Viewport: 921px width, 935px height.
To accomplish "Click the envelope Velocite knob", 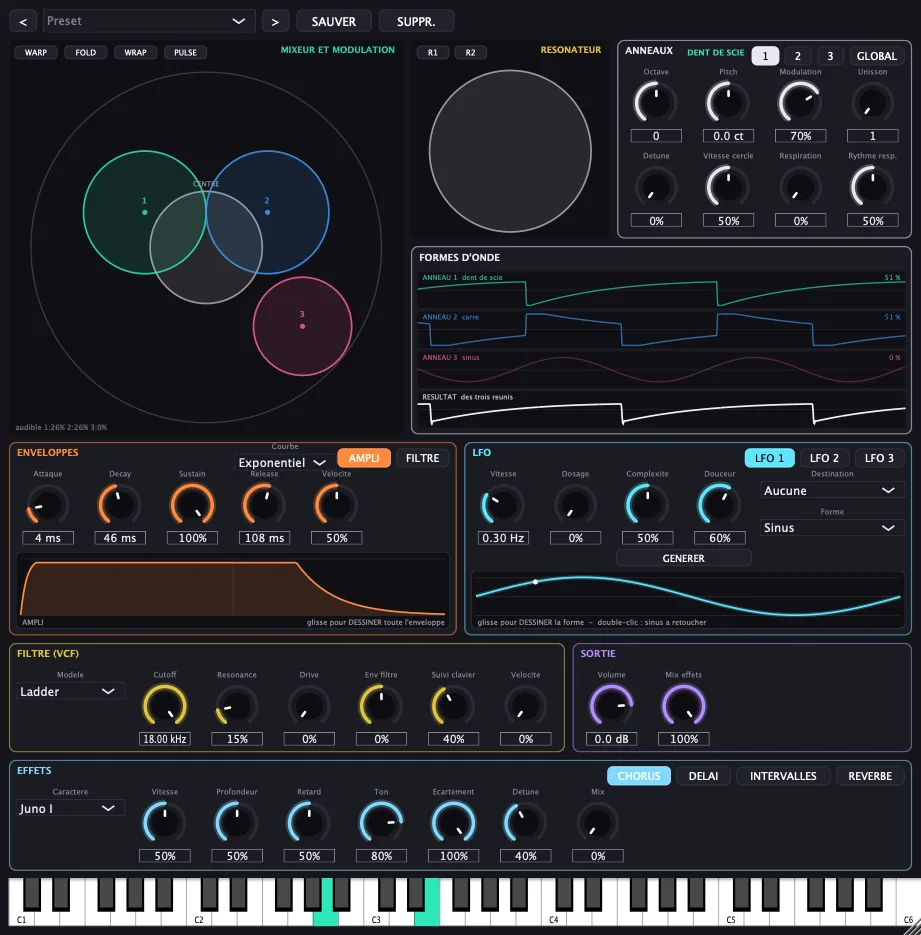I will tap(336, 505).
